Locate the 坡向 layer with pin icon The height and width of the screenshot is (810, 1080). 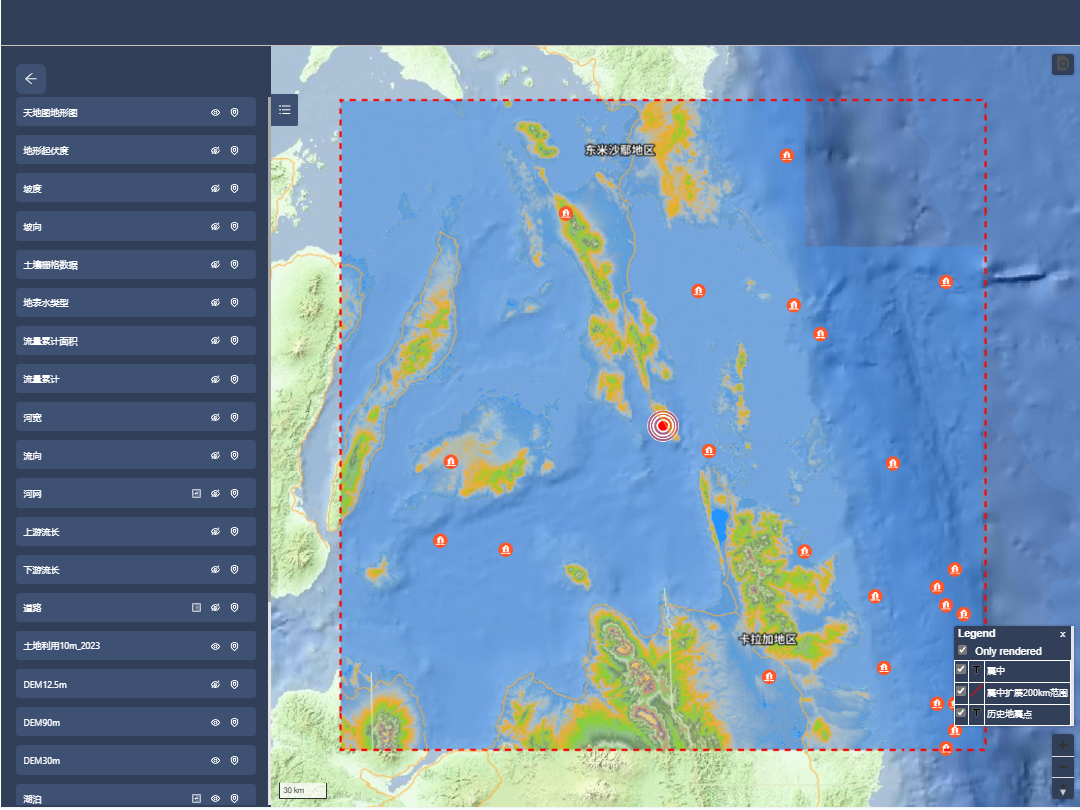tap(234, 227)
